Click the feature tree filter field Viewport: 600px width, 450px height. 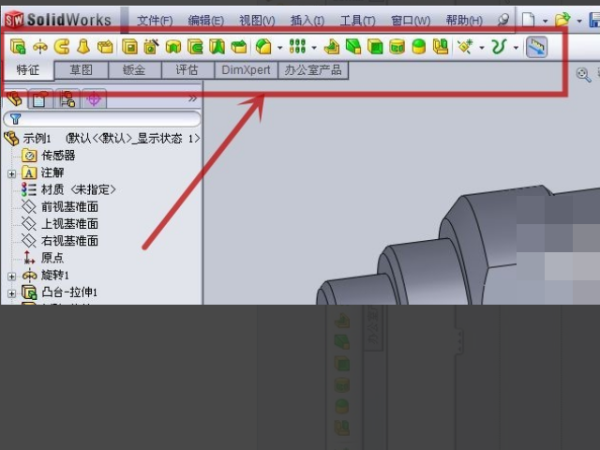click(x=102, y=119)
